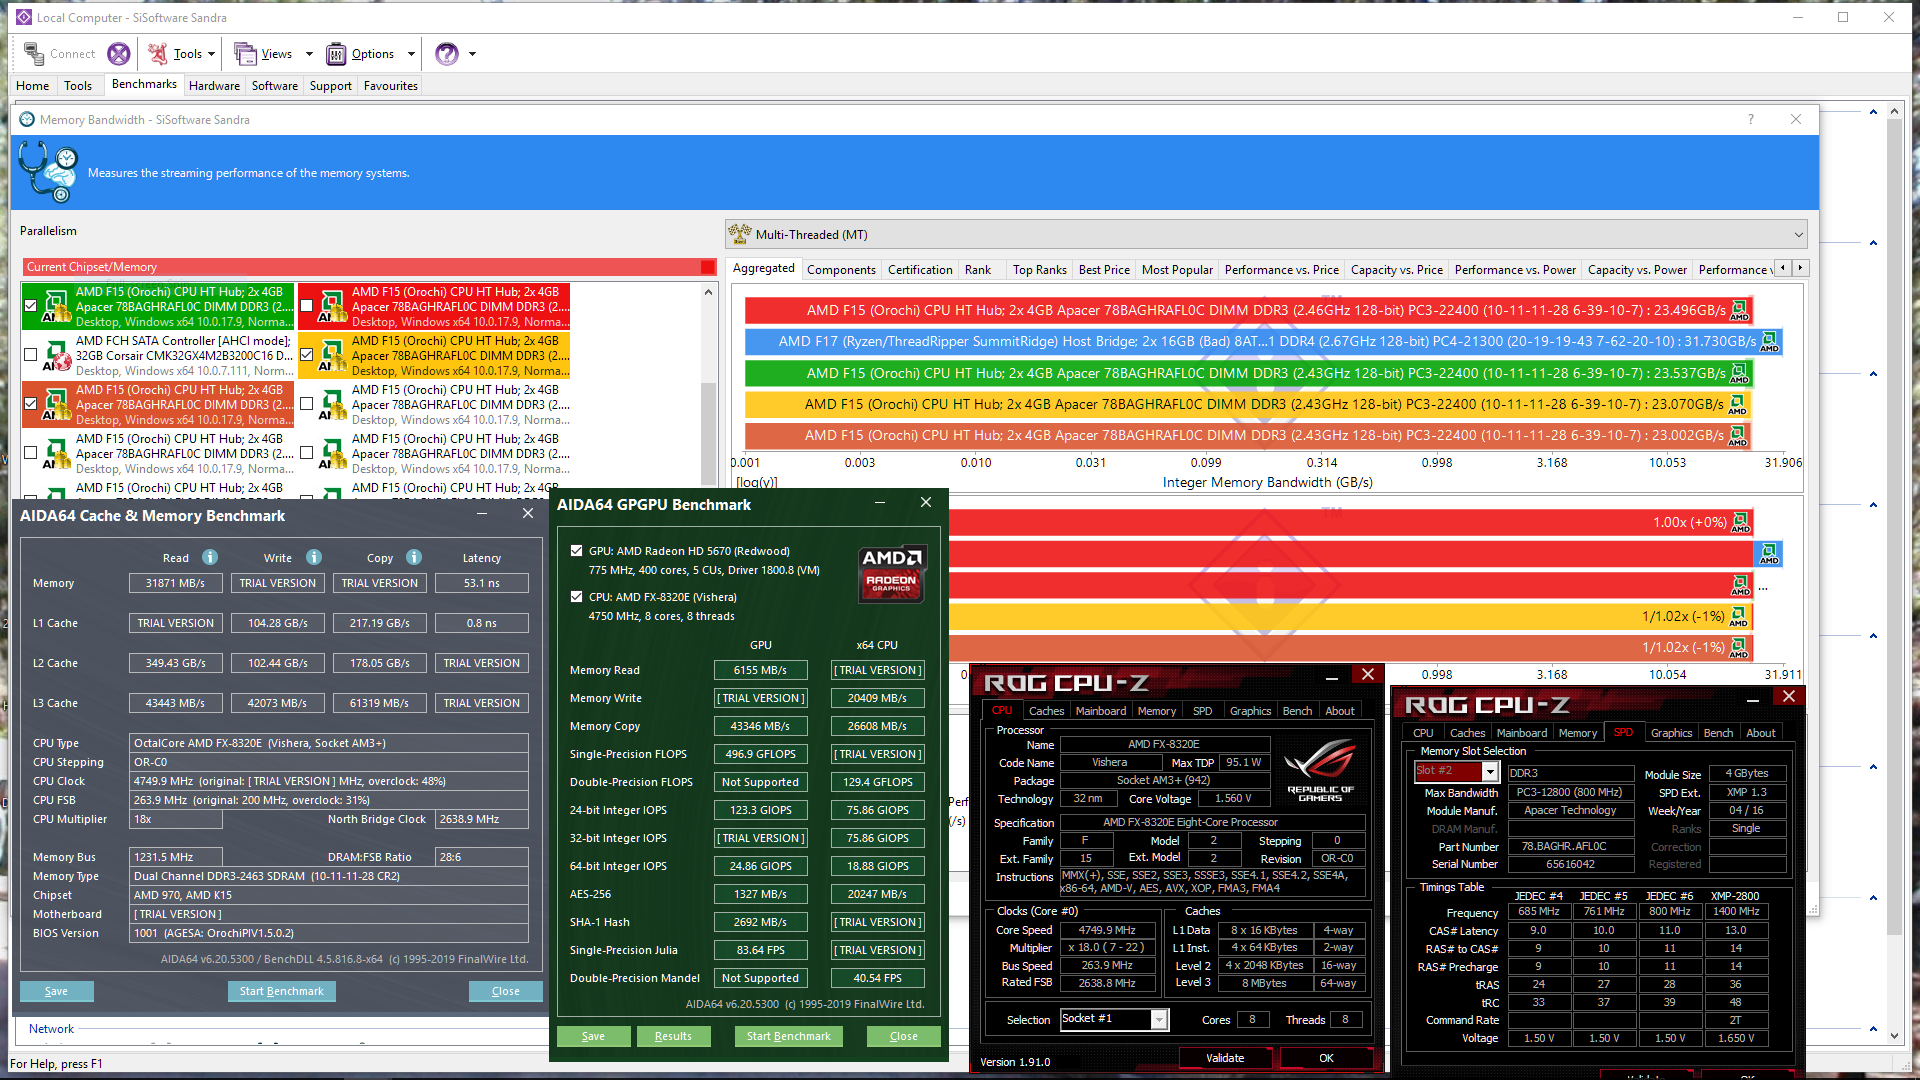Click the AMD icon at end of 1.00x (+0%) bar
Screen dimensions: 1920x1080
click(x=1741, y=522)
